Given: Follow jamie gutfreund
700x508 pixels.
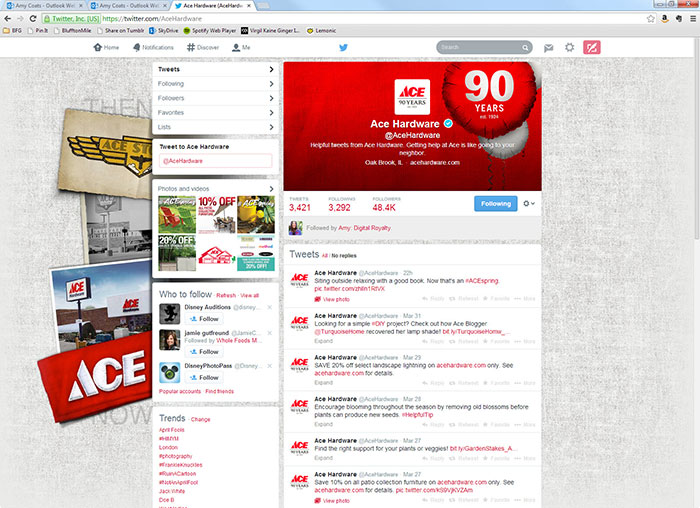Looking at the screenshot, I should [x=204, y=352].
